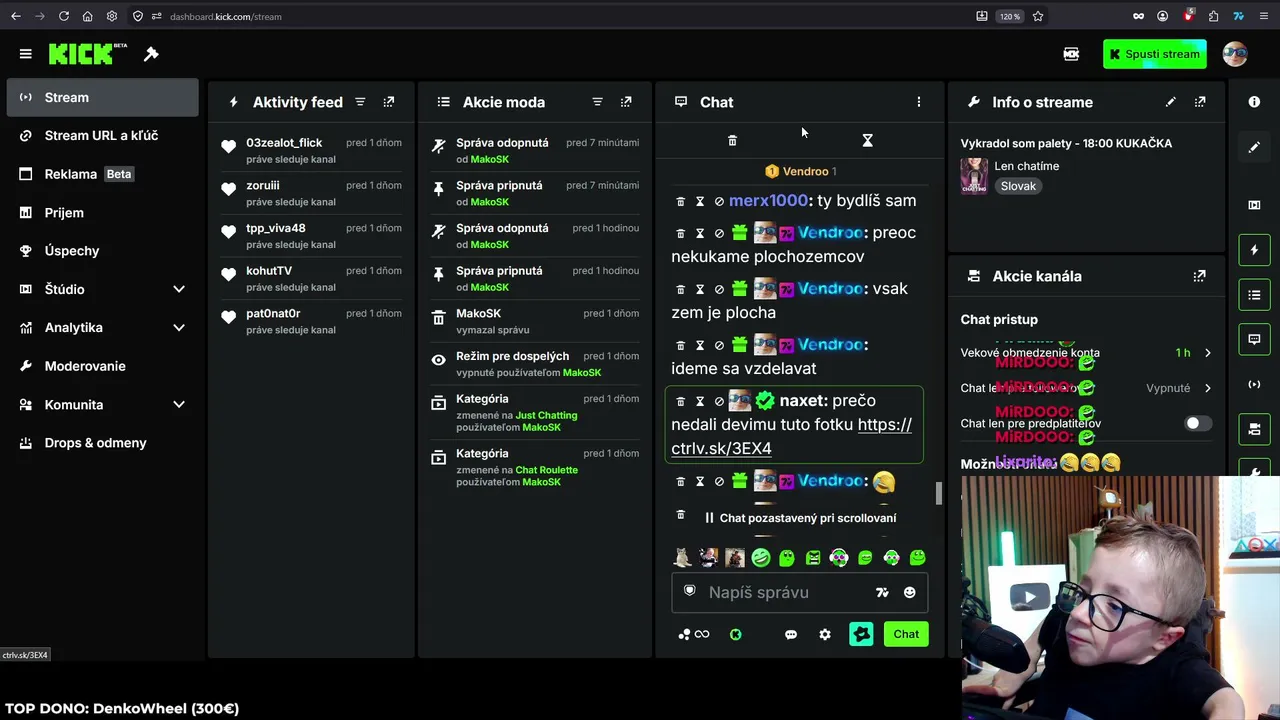Click the speech bubble icon below chat input
This screenshot has width=1280, height=720.
(791, 634)
